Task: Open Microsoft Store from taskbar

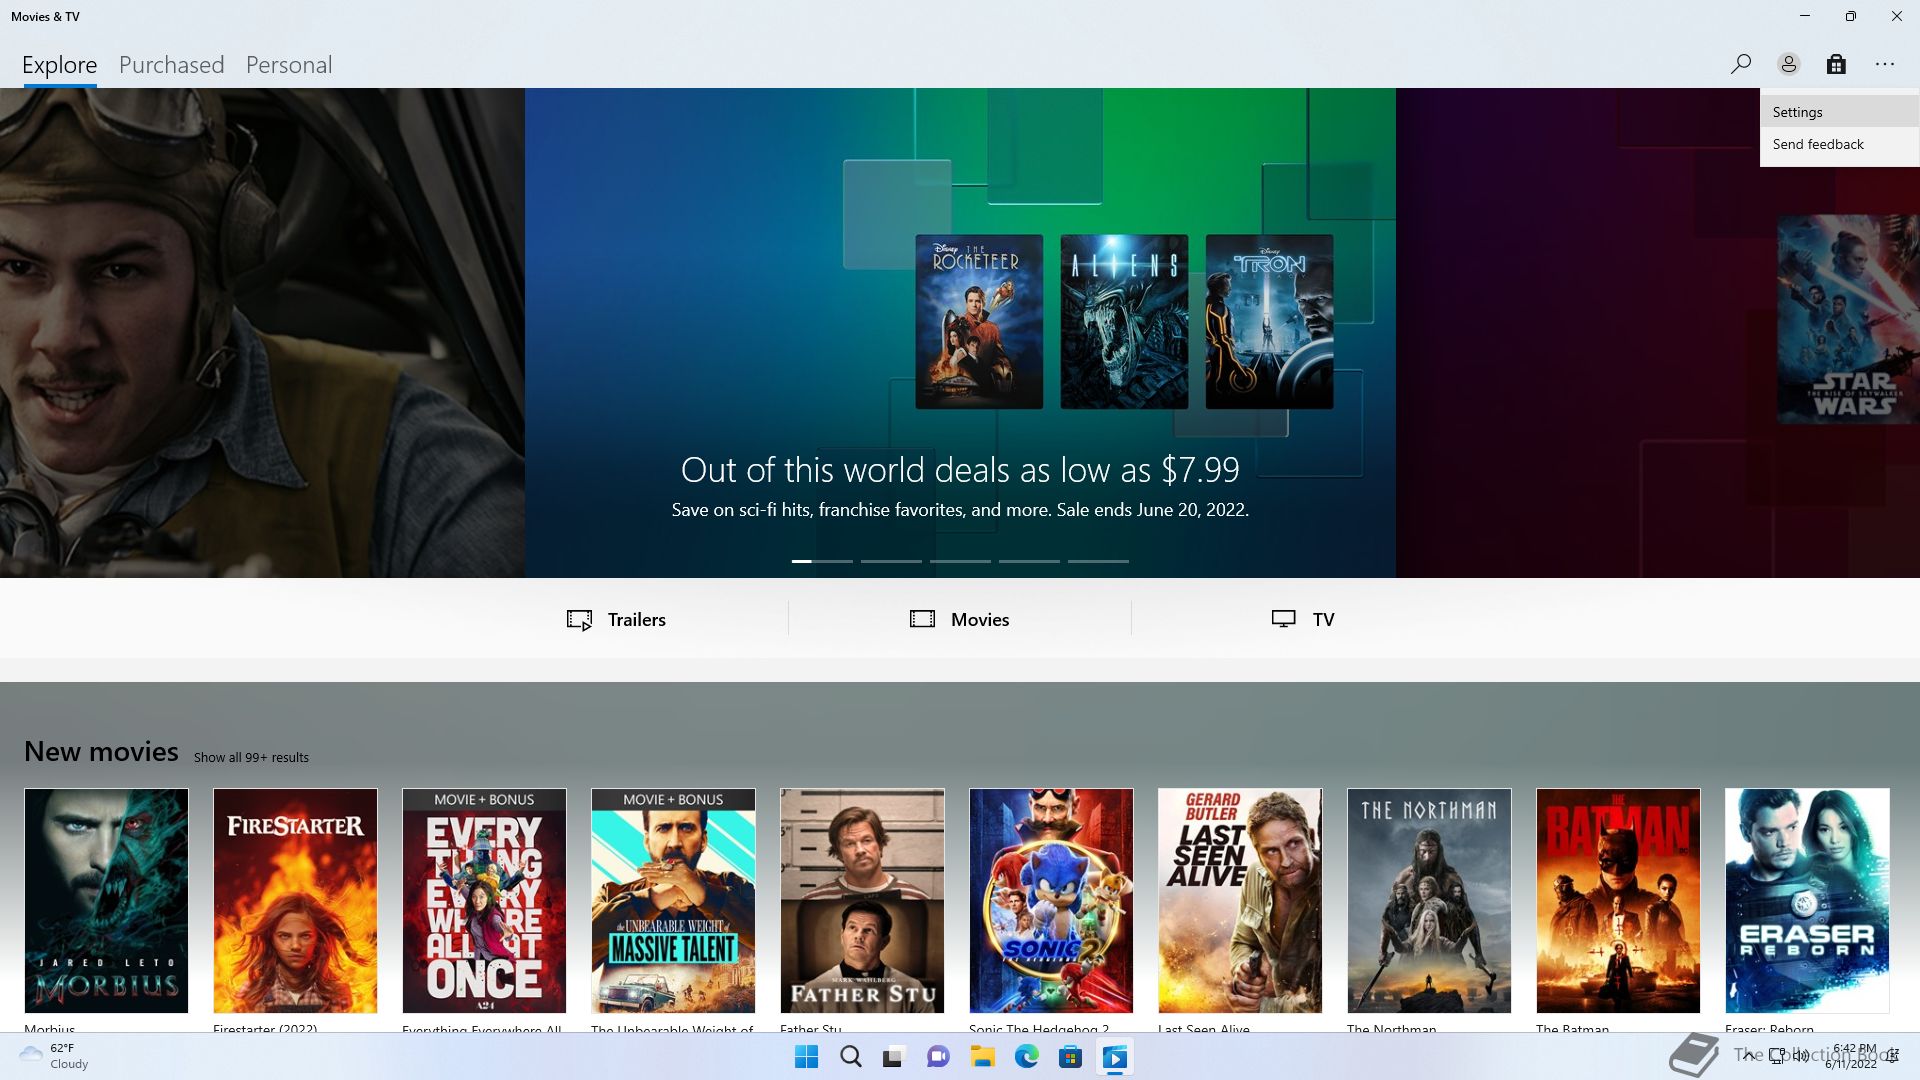Action: pos(1070,1057)
